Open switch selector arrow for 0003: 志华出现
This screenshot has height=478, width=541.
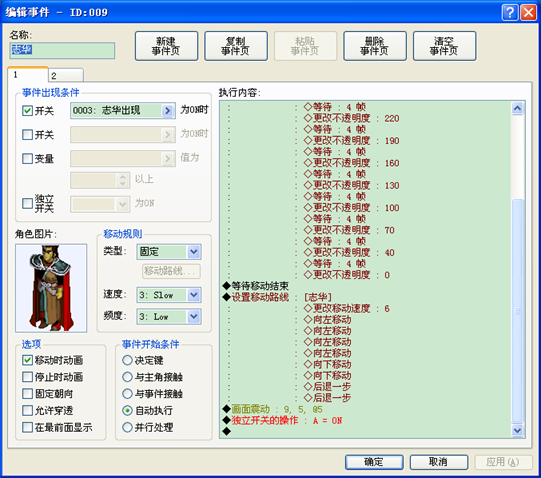click(168, 111)
